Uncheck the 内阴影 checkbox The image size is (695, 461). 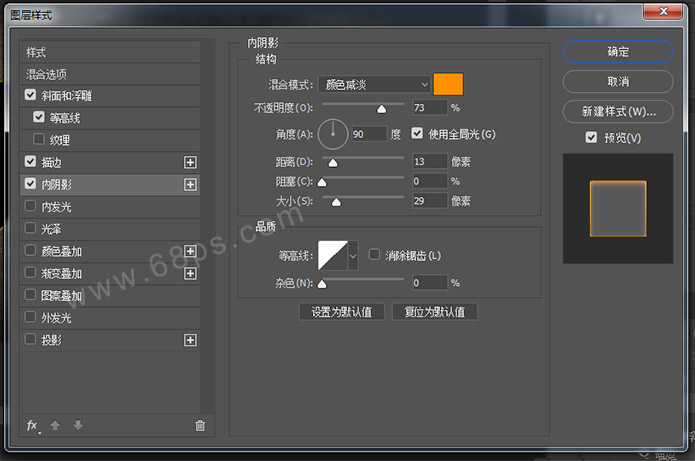click(x=30, y=184)
